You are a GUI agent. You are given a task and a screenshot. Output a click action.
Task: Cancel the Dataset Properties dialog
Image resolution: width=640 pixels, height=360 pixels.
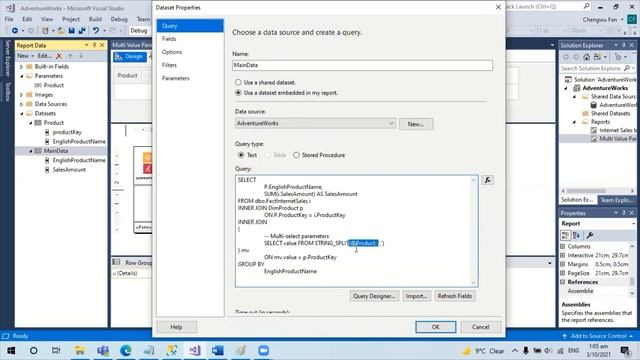click(480, 327)
